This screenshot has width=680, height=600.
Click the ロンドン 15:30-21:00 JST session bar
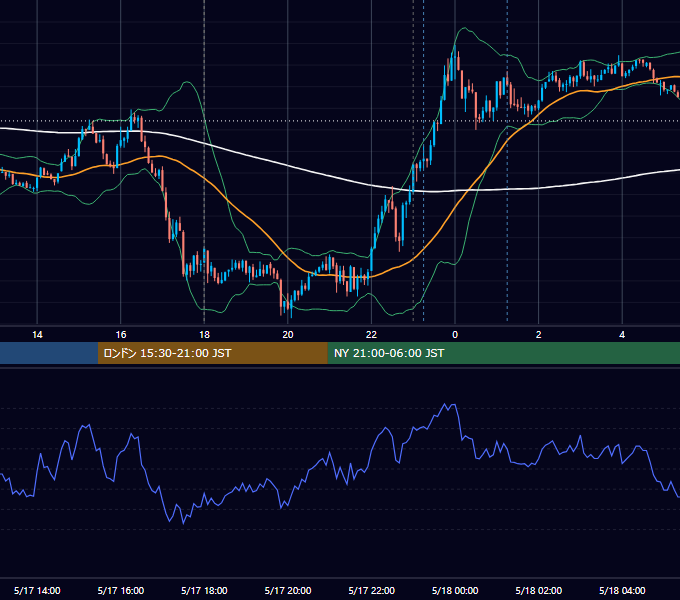[x=212, y=353]
